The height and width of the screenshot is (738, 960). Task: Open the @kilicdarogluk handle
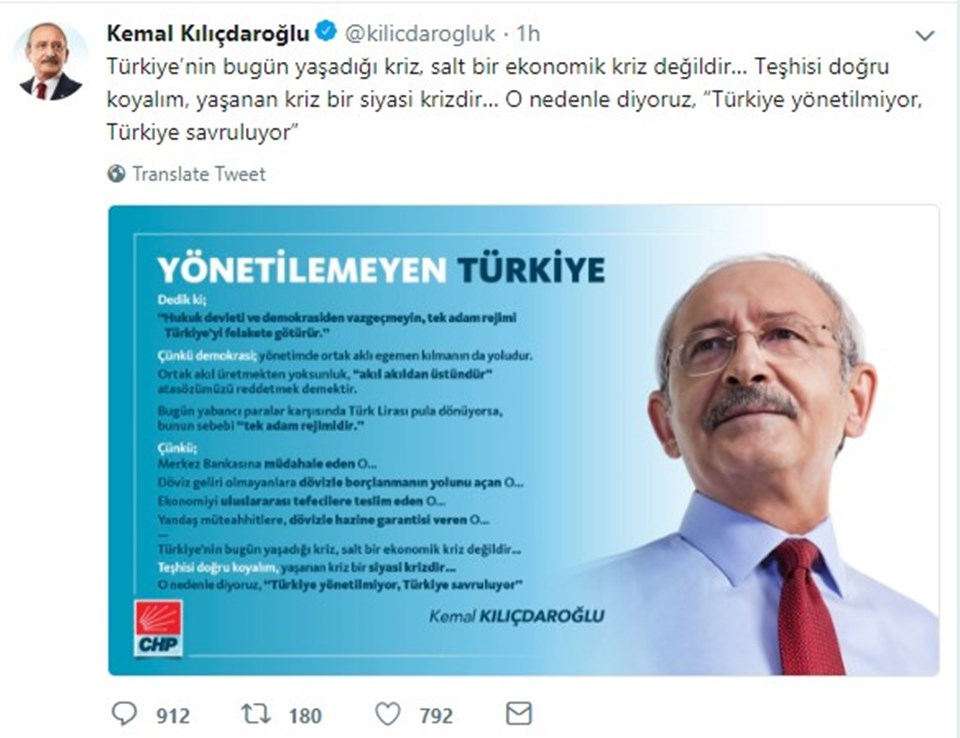tap(420, 34)
